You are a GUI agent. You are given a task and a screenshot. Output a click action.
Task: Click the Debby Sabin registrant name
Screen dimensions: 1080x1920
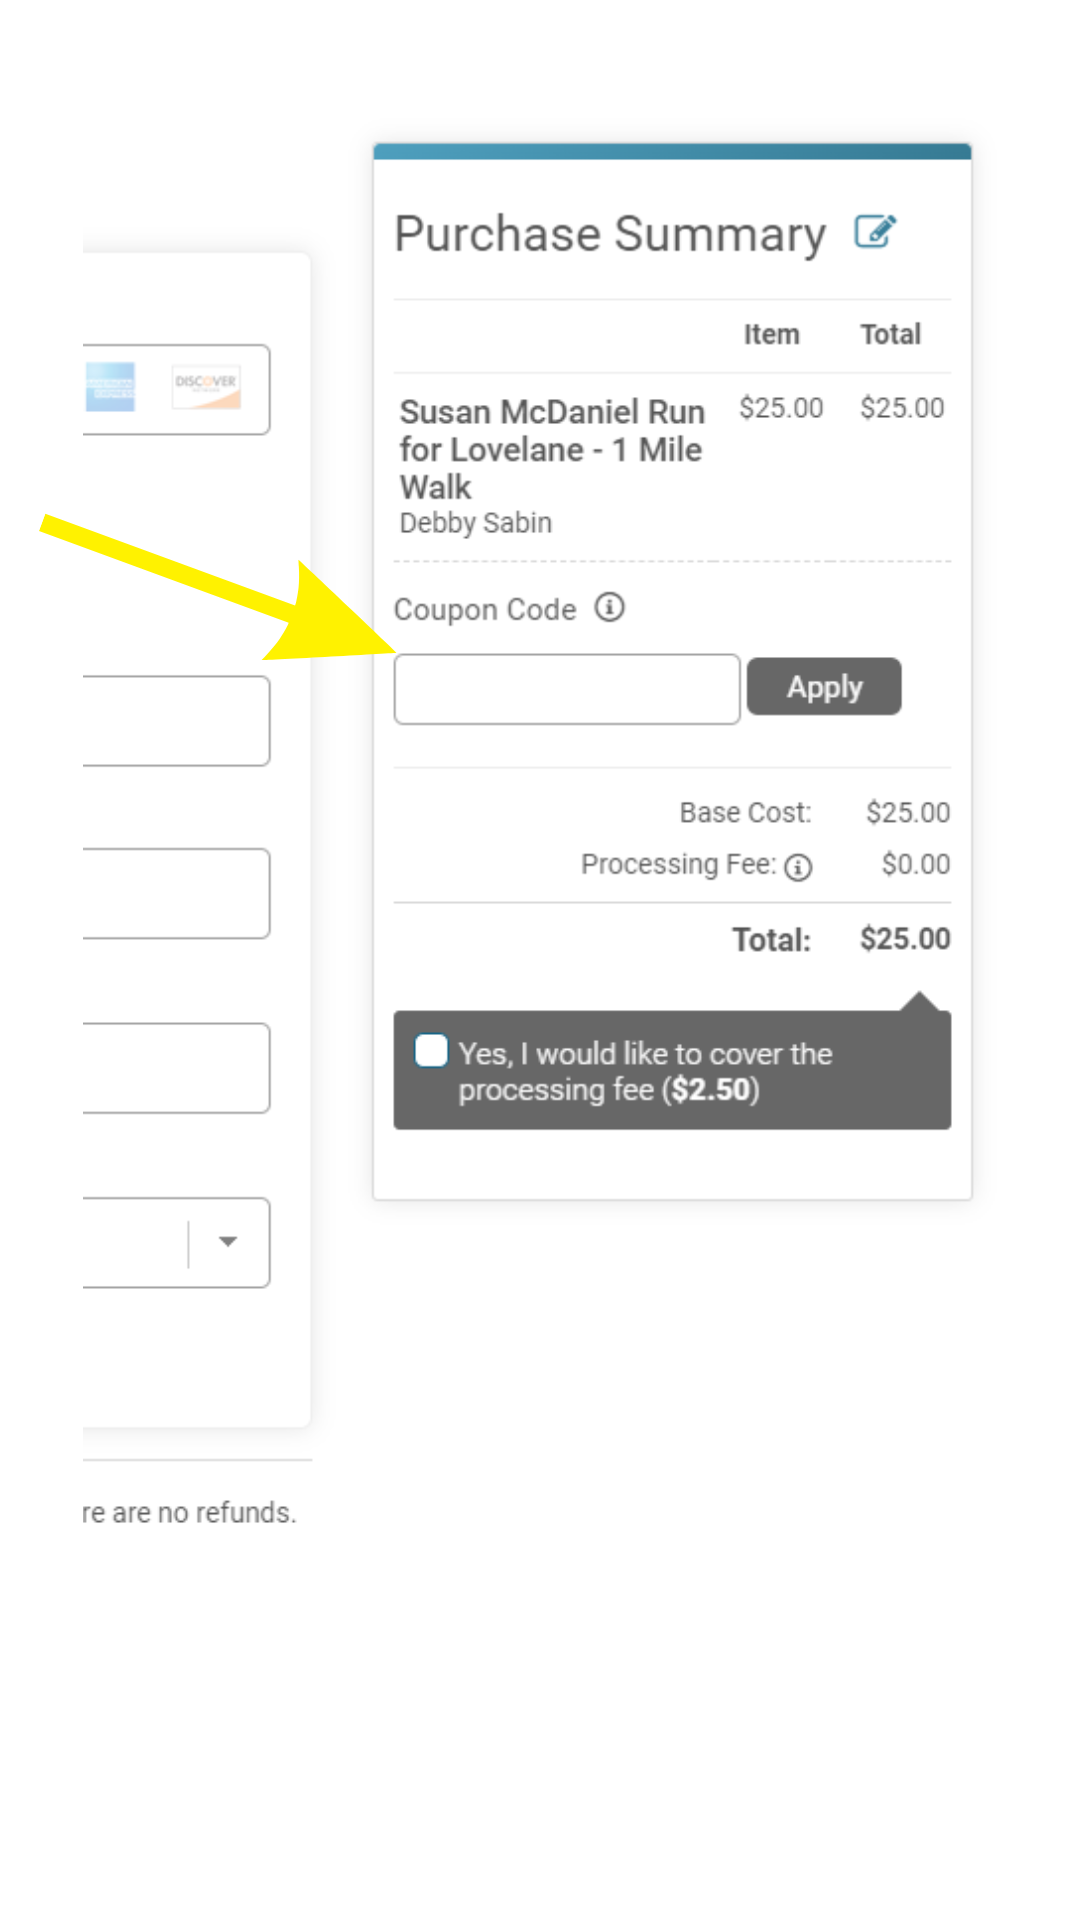[x=476, y=523]
